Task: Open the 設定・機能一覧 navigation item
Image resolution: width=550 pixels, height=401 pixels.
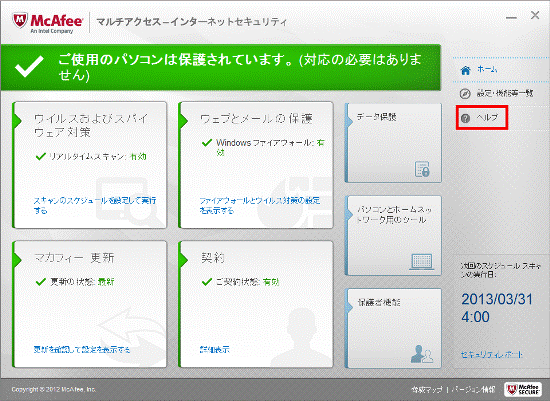Action: [x=504, y=93]
